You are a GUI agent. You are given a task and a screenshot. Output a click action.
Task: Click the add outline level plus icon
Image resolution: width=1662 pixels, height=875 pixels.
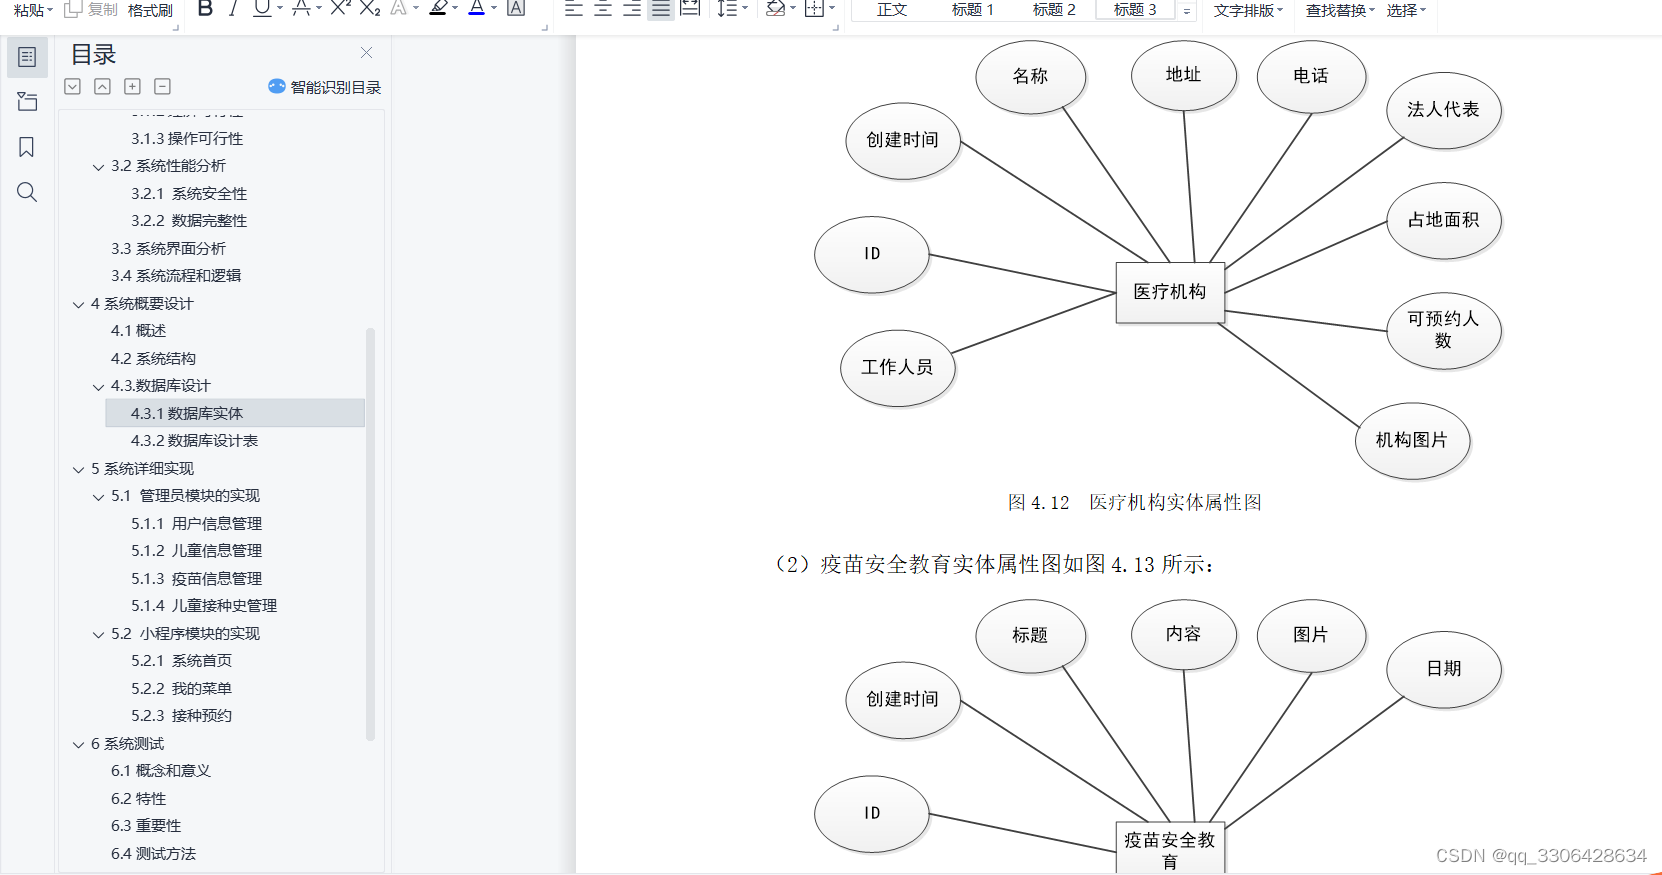[x=133, y=87]
